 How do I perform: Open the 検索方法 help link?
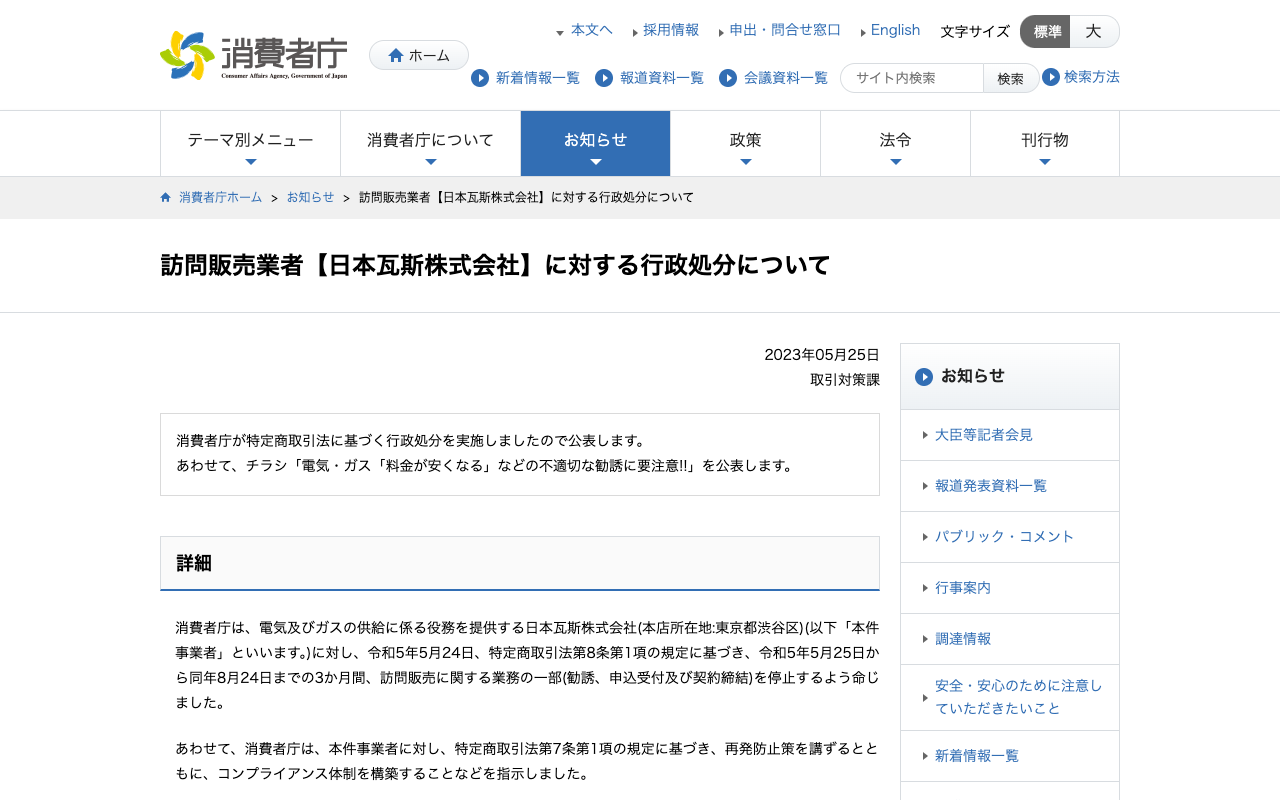[x=1092, y=77]
